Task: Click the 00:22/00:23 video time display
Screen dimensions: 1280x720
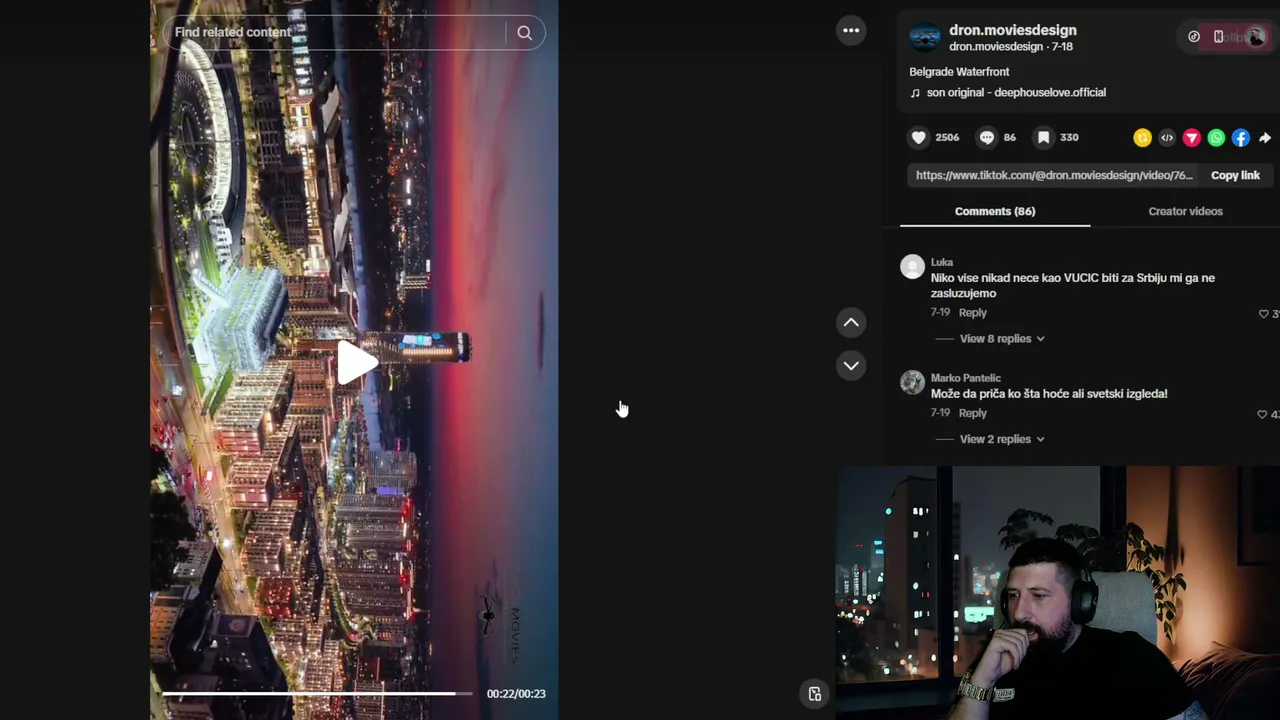Action: pyautogui.click(x=516, y=694)
